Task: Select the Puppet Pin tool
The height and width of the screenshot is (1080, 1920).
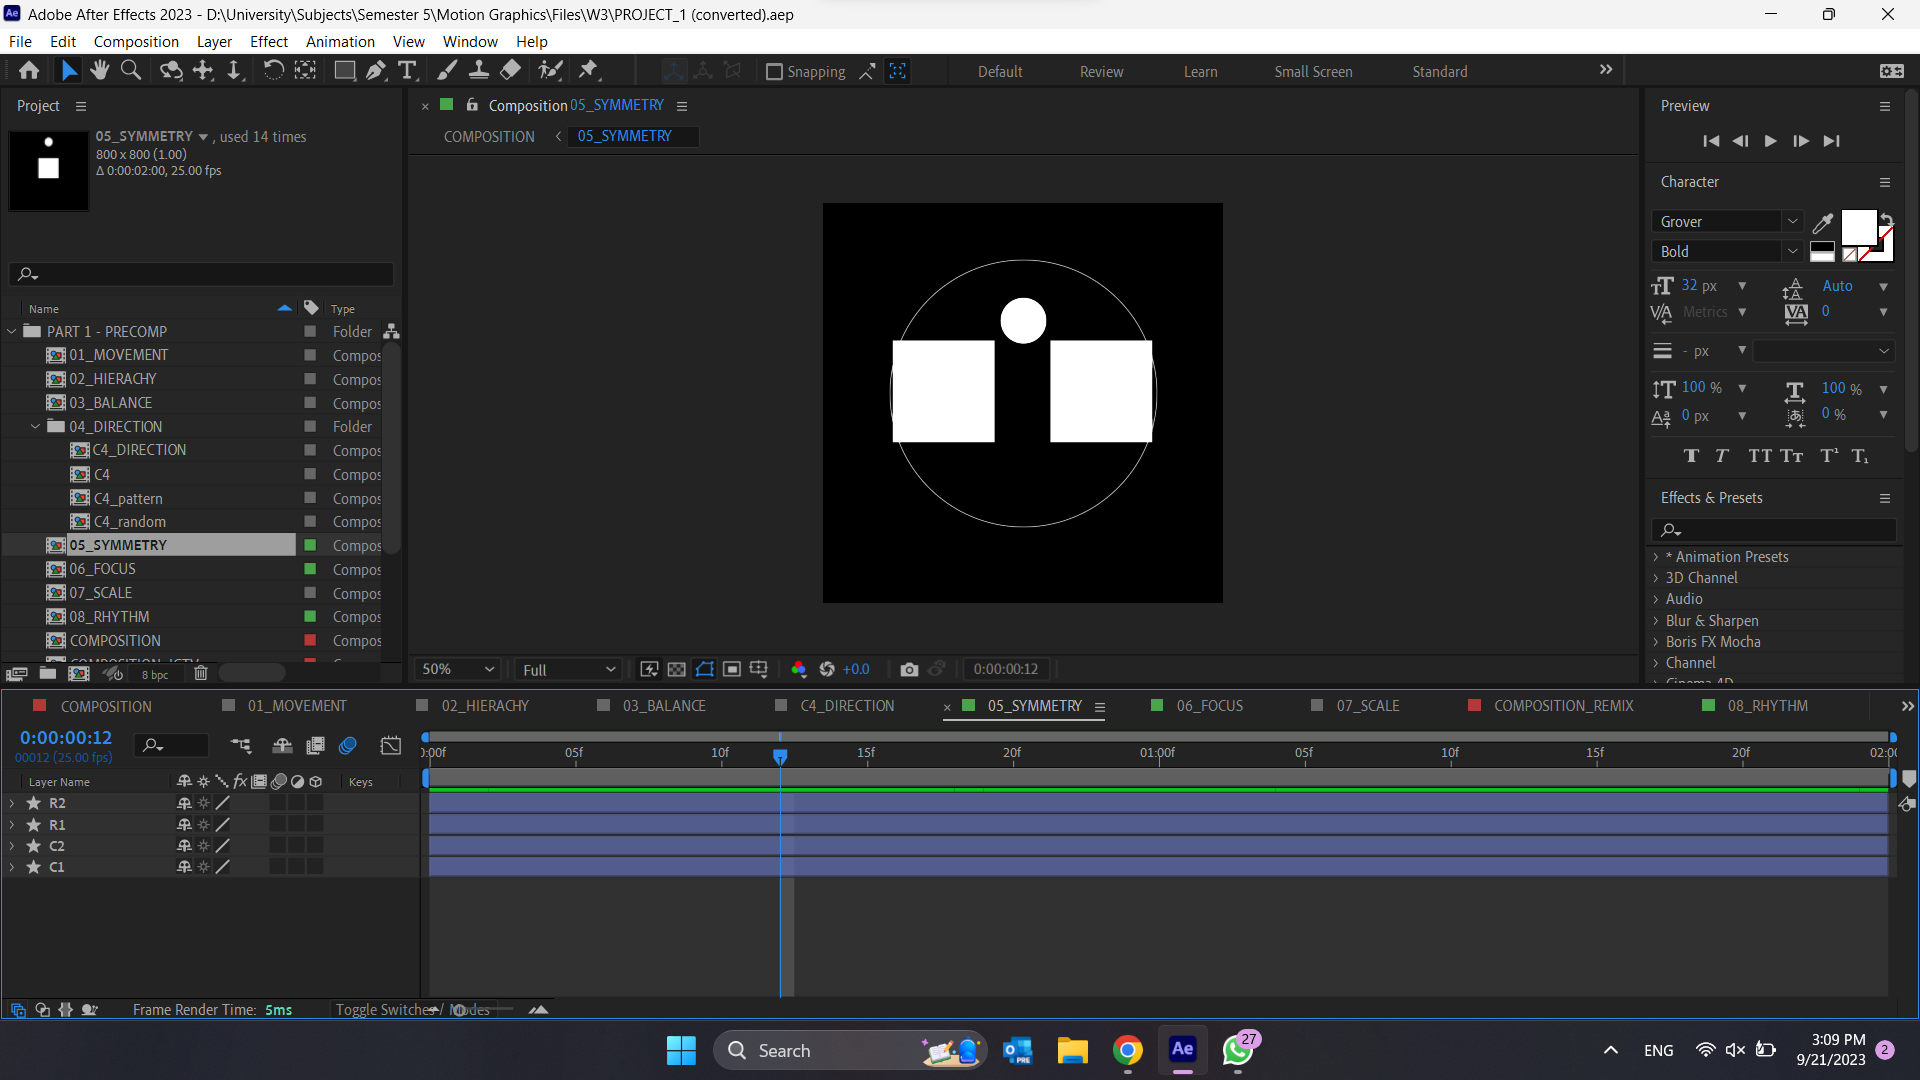Action: coord(588,70)
